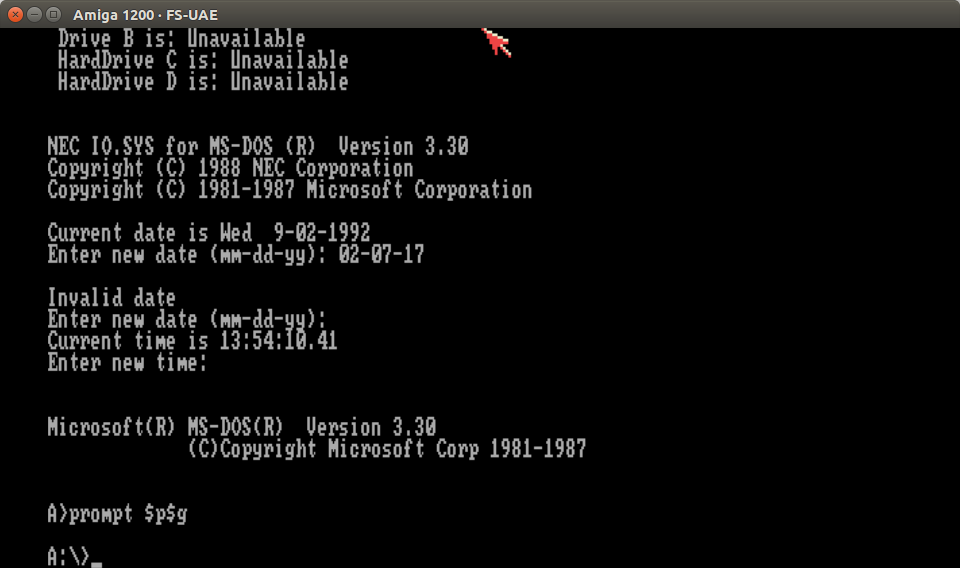The width and height of the screenshot is (960, 568).
Task: Click the 'HardDrive C is: Unavailable' line
Action: (203, 60)
